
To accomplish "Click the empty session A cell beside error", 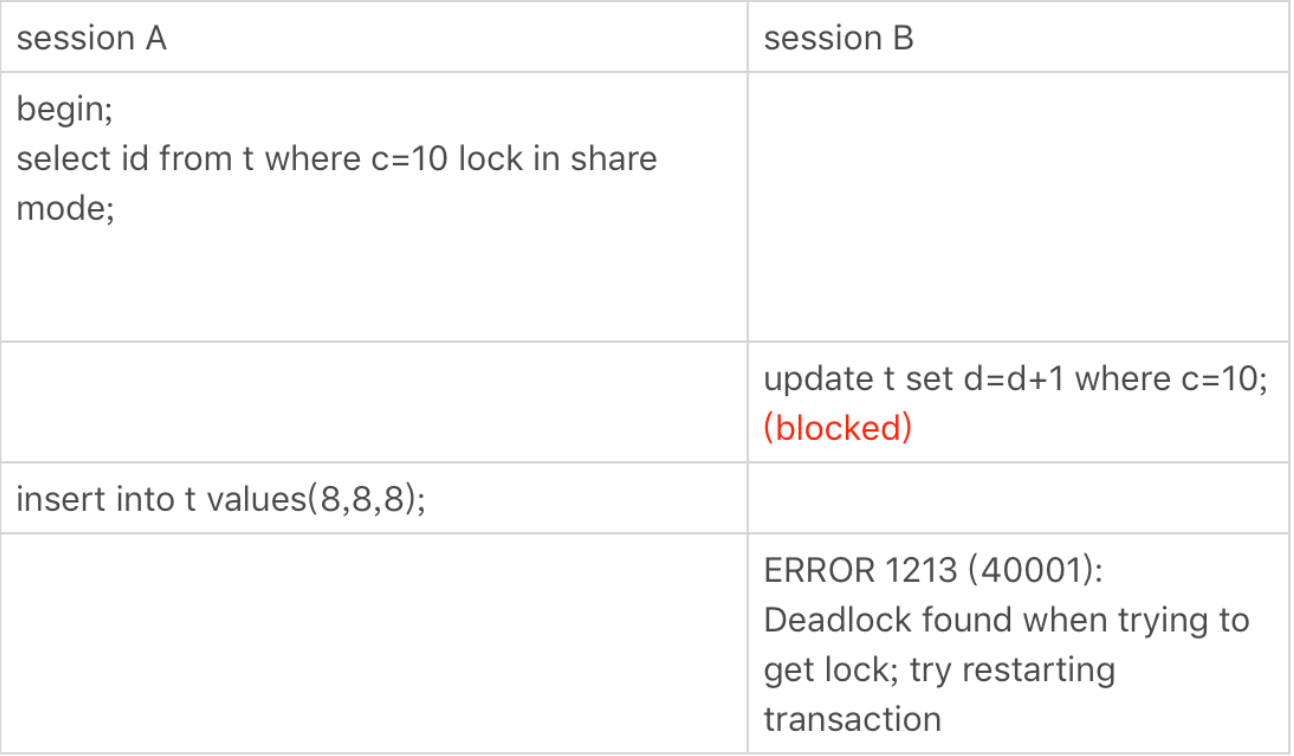I will click(x=373, y=643).
